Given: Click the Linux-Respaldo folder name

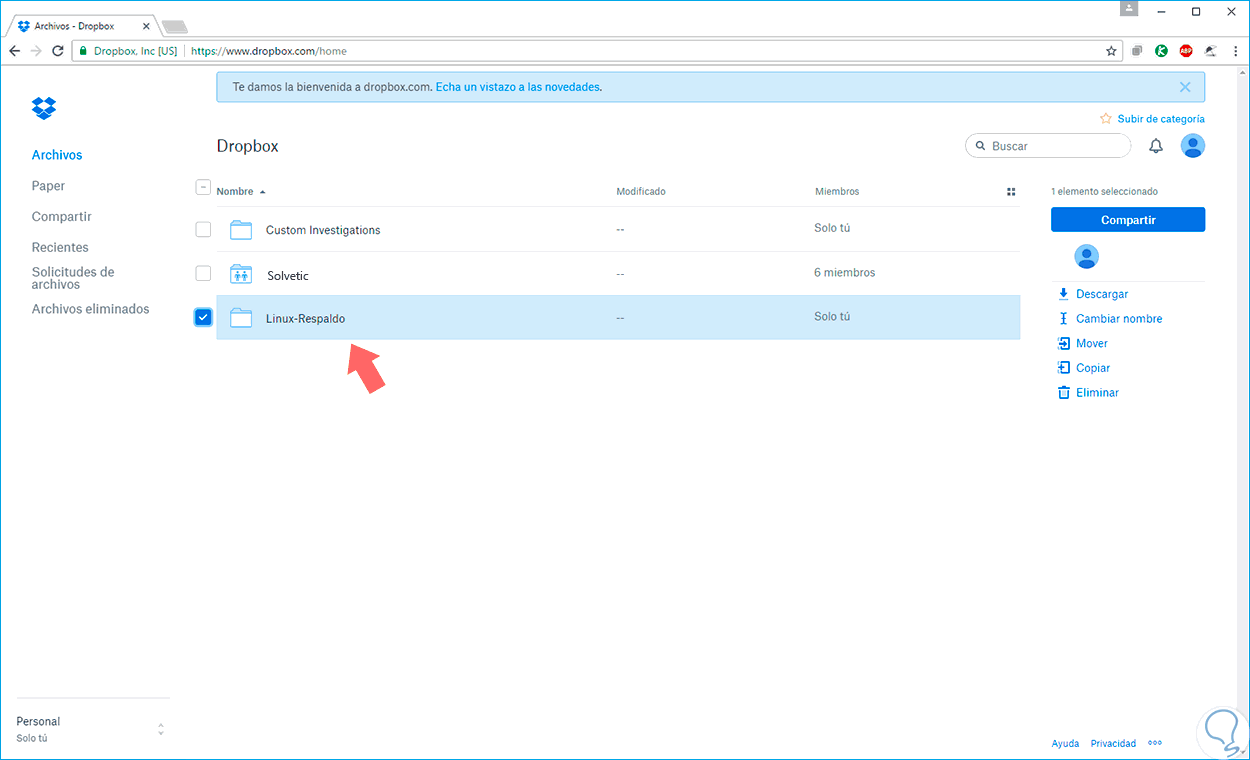Looking at the screenshot, I should [305, 319].
